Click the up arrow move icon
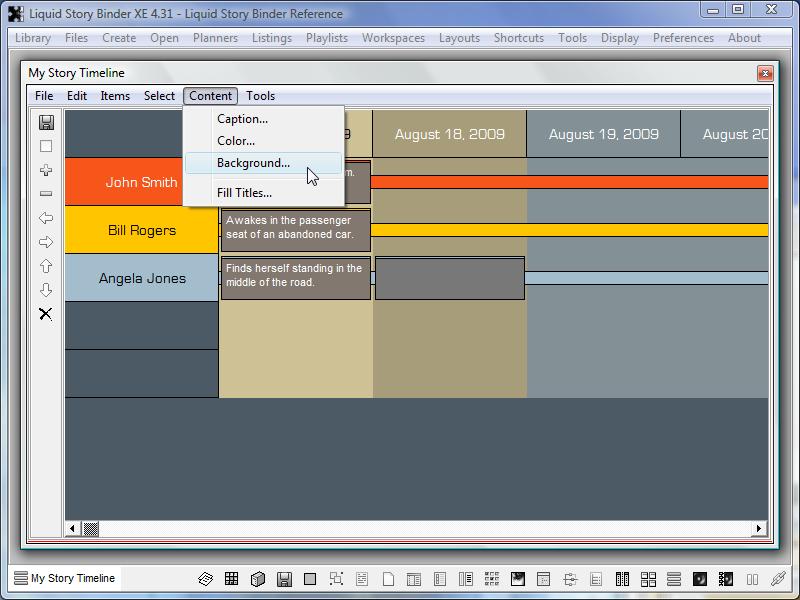 coord(46,266)
